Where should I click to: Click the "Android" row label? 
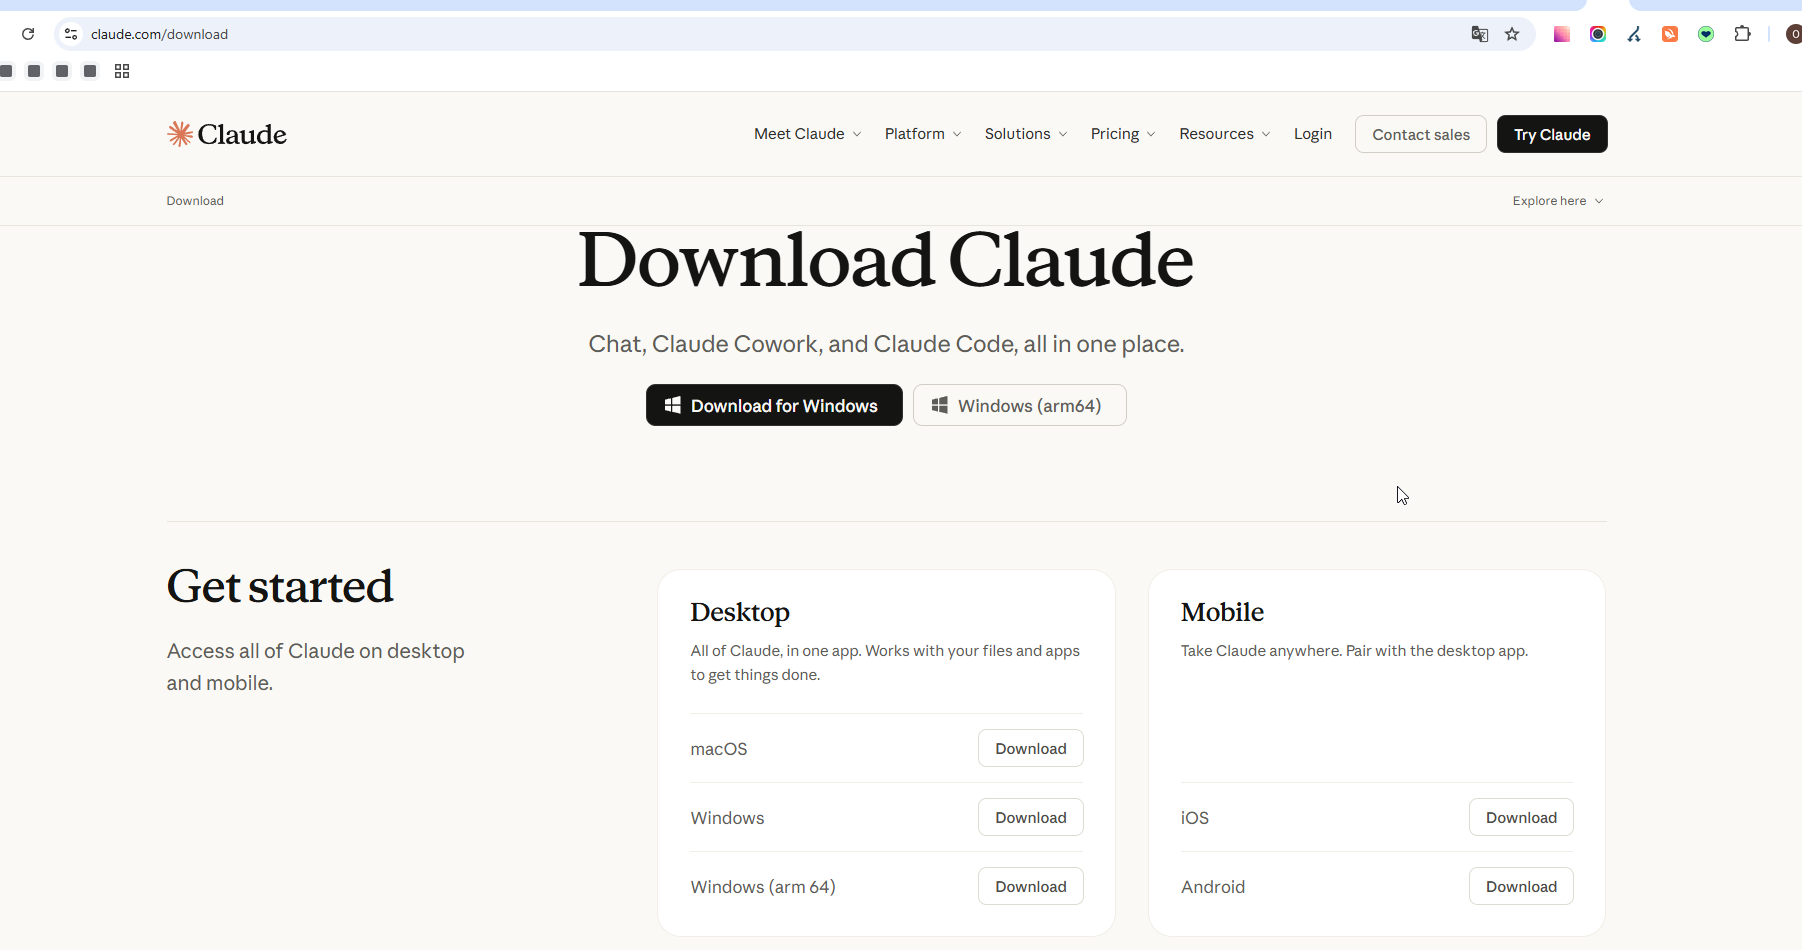click(x=1213, y=887)
